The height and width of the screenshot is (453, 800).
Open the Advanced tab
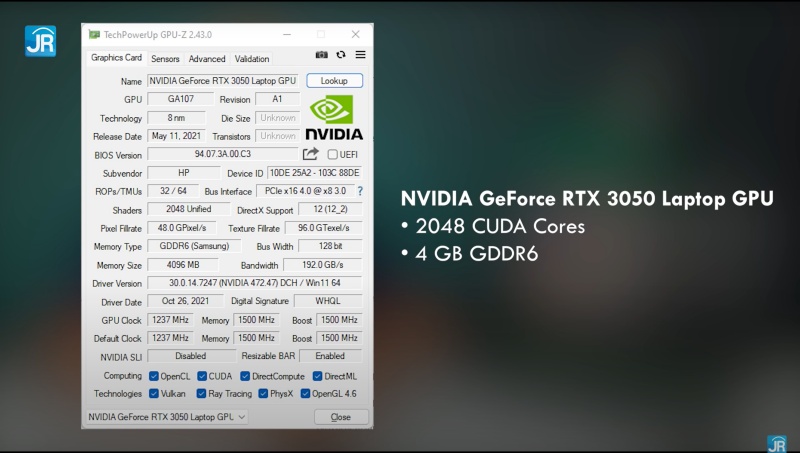coord(207,59)
